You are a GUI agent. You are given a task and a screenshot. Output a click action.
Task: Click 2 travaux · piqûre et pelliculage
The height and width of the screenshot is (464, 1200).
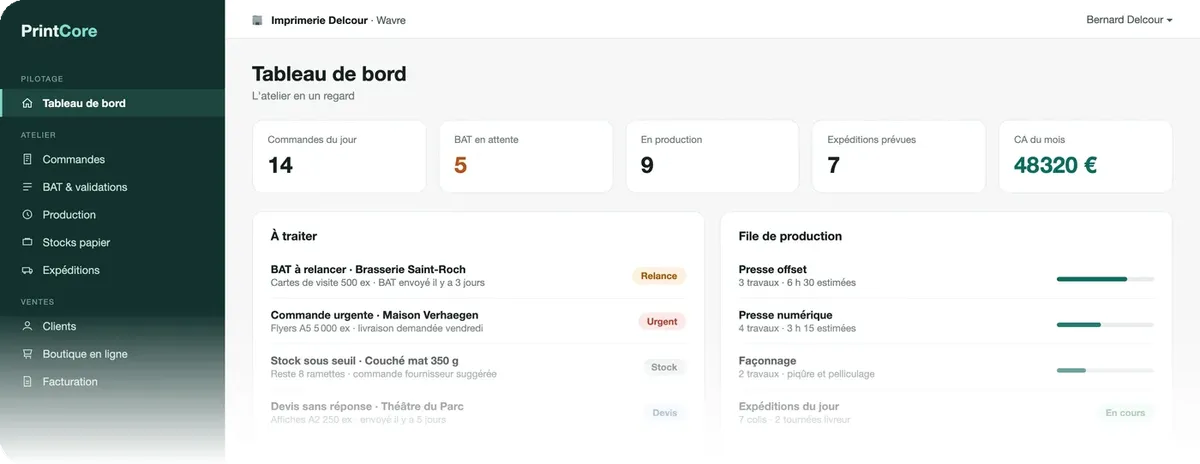point(806,374)
